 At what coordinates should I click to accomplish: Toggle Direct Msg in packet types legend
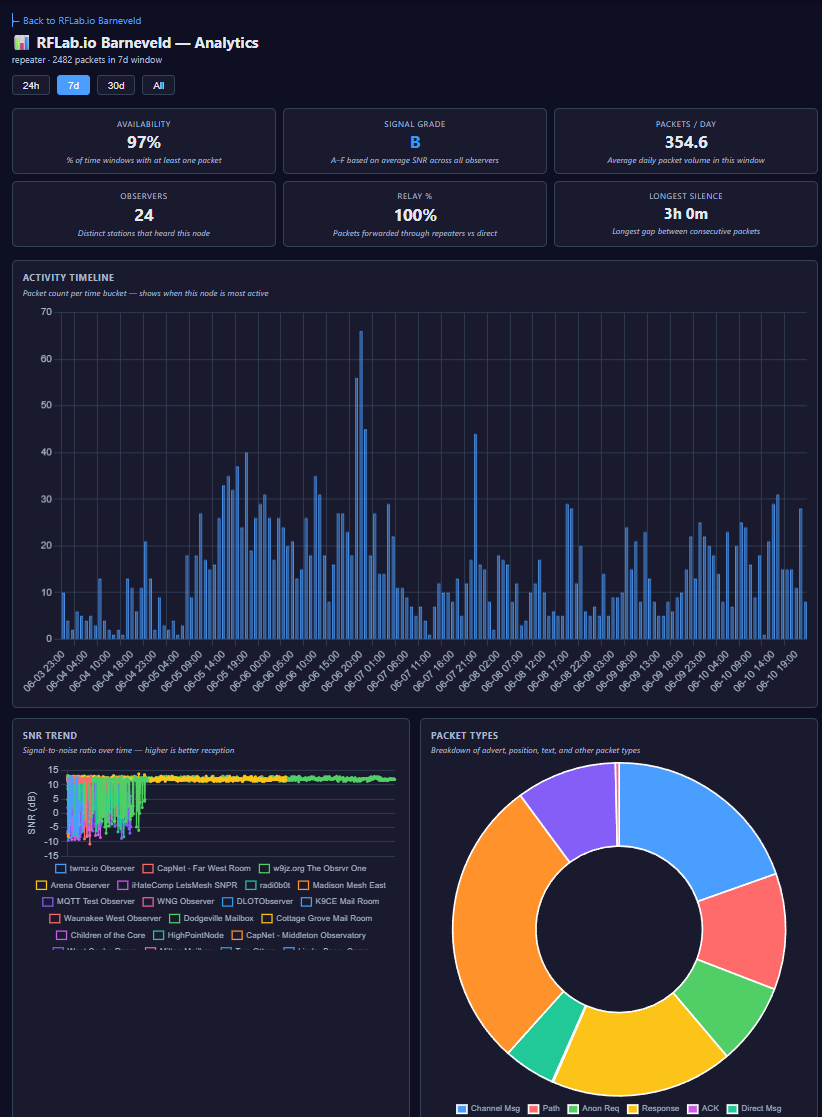[x=754, y=1108]
